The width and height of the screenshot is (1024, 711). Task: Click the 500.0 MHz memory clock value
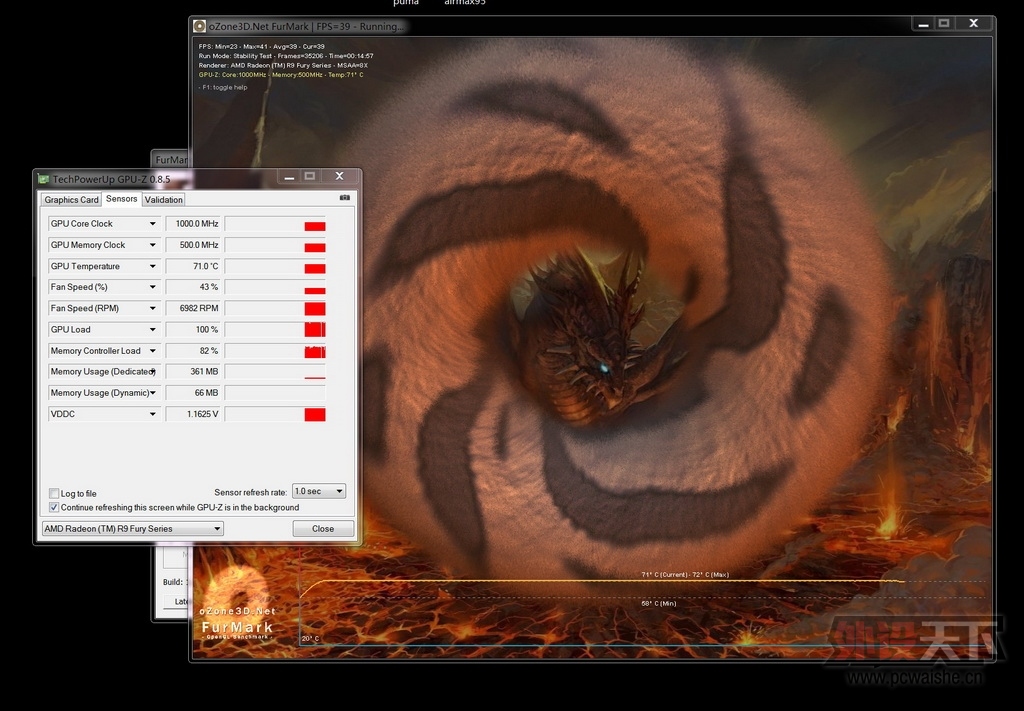tap(193, 245)
